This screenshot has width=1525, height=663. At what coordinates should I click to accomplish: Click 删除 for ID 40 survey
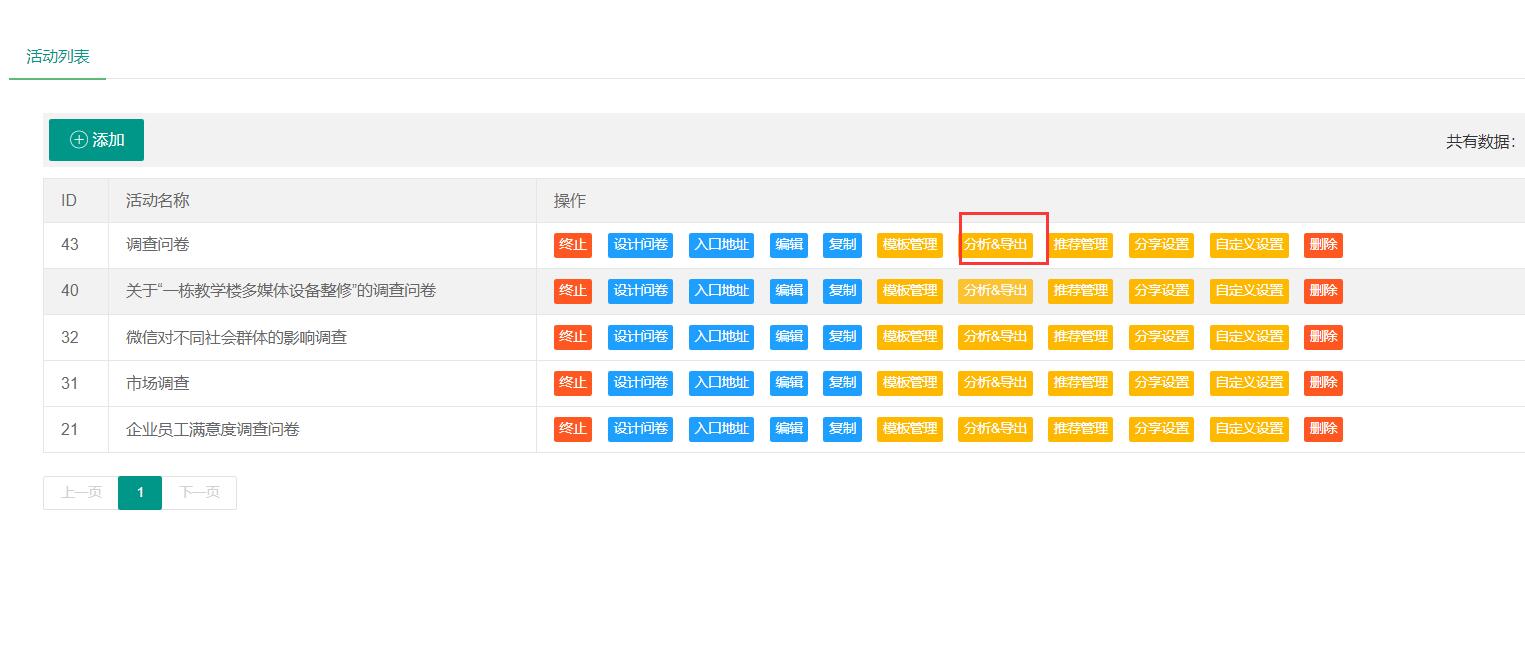click(1323, 291)
